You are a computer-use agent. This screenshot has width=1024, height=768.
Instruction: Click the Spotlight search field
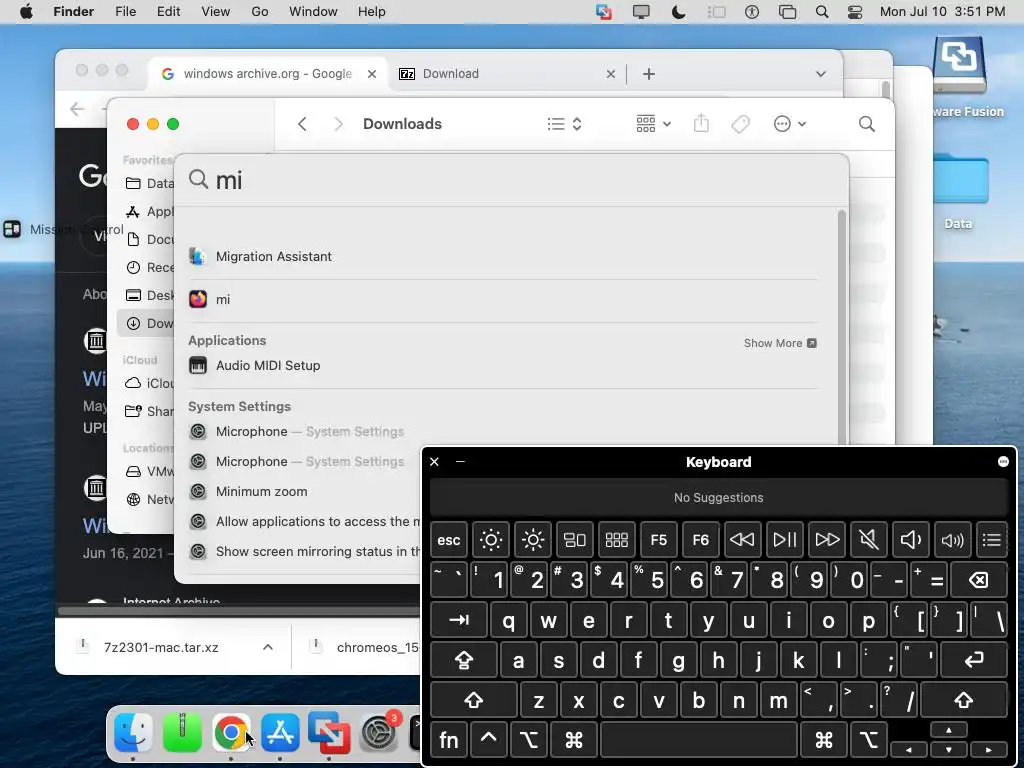point(512,180)
